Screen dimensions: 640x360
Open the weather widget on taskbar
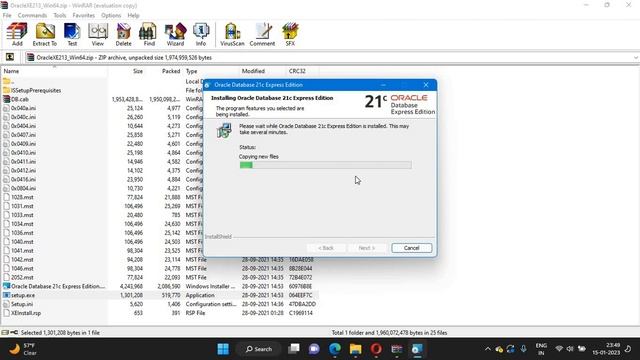point(23,349)
